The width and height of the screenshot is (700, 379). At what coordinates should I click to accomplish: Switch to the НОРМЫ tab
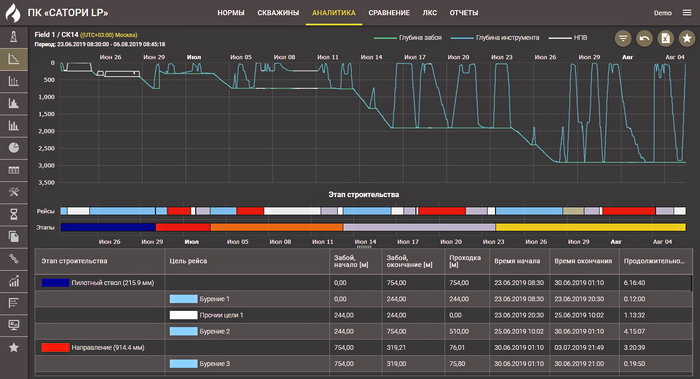231,13
